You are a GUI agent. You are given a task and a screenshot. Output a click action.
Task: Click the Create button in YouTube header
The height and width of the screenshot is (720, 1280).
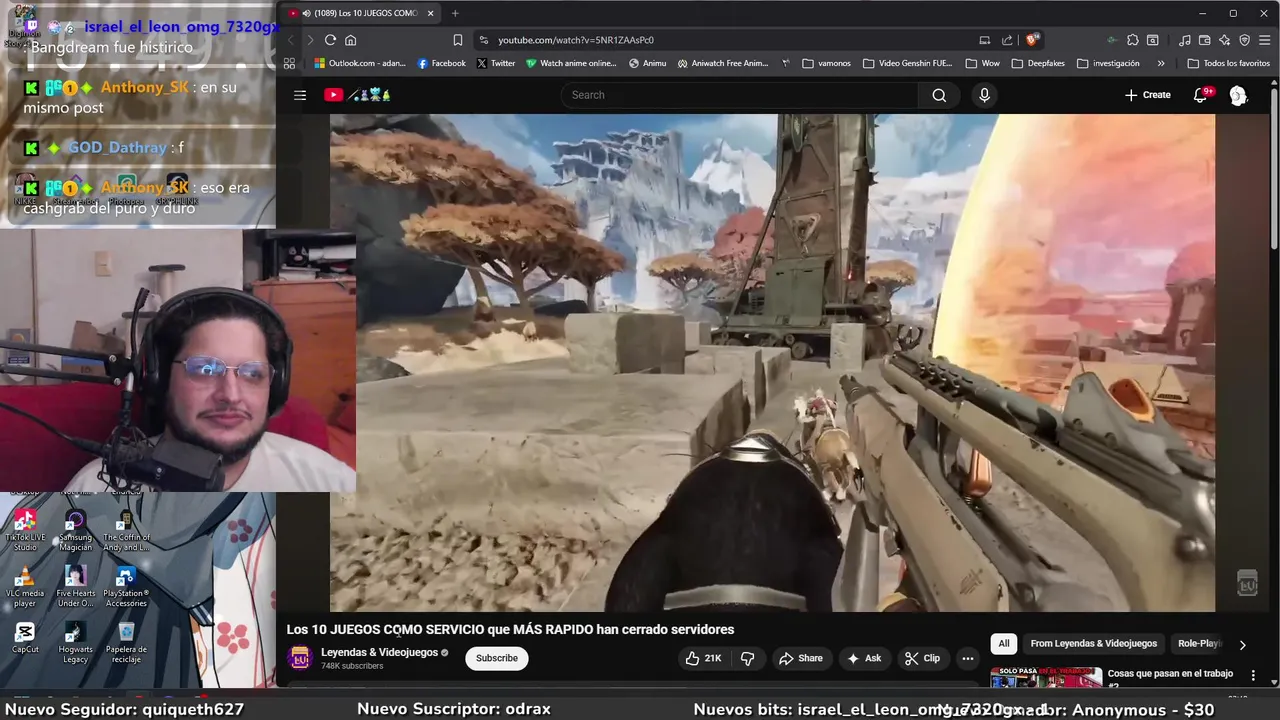point(1148,95)
